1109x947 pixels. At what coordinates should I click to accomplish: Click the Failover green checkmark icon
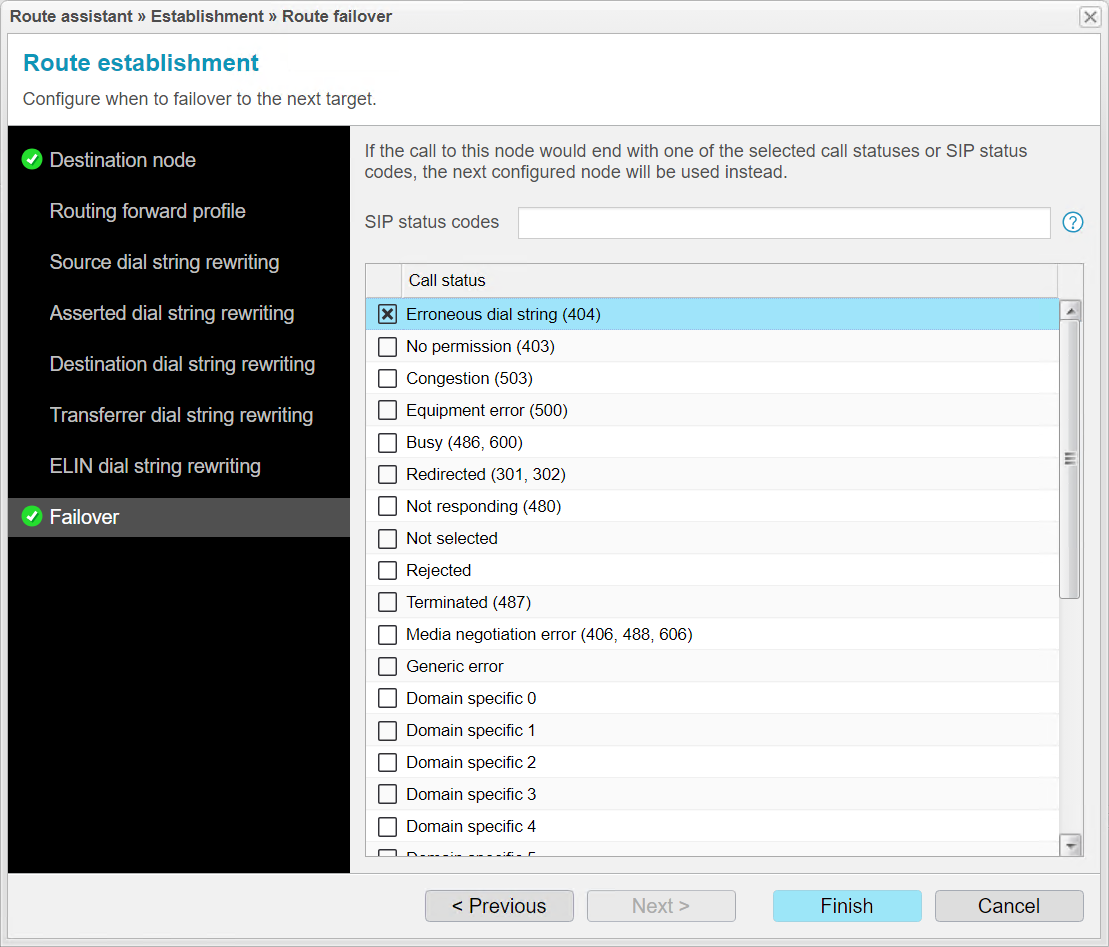point(32,517)
